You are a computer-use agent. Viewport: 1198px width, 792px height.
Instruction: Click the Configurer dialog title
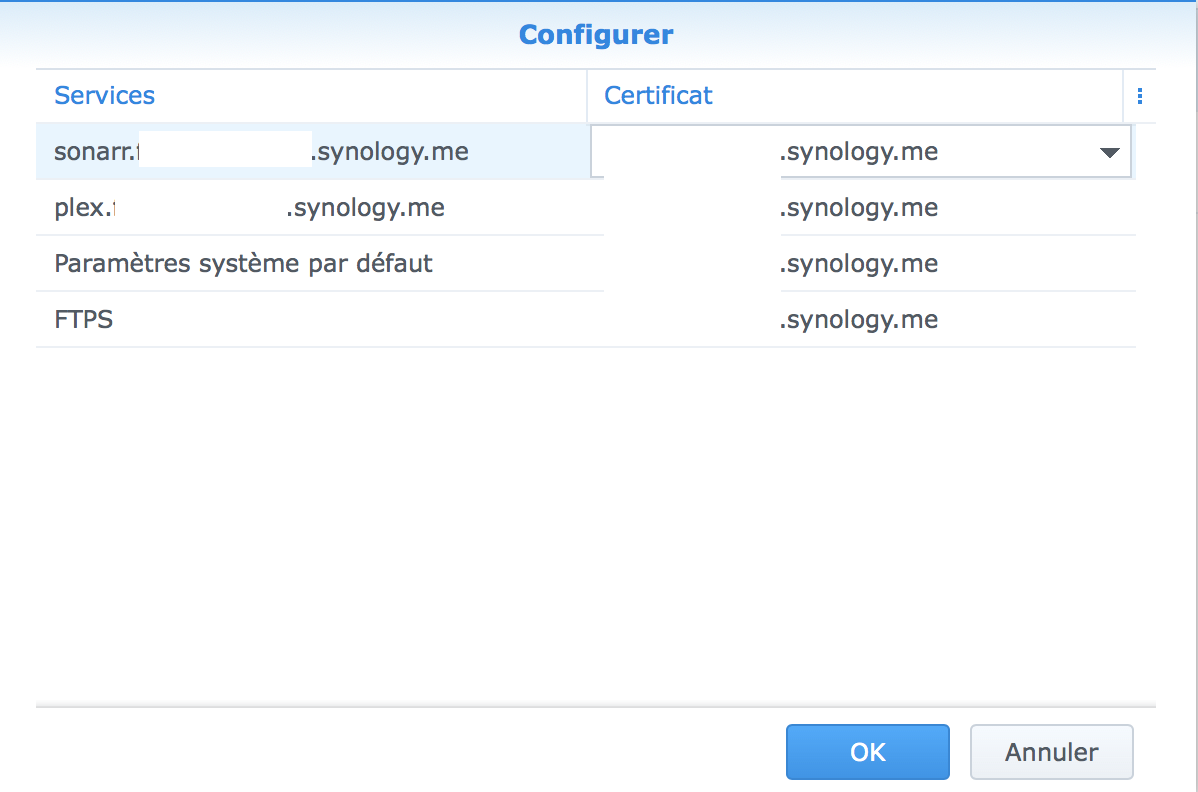coord(596,35)
